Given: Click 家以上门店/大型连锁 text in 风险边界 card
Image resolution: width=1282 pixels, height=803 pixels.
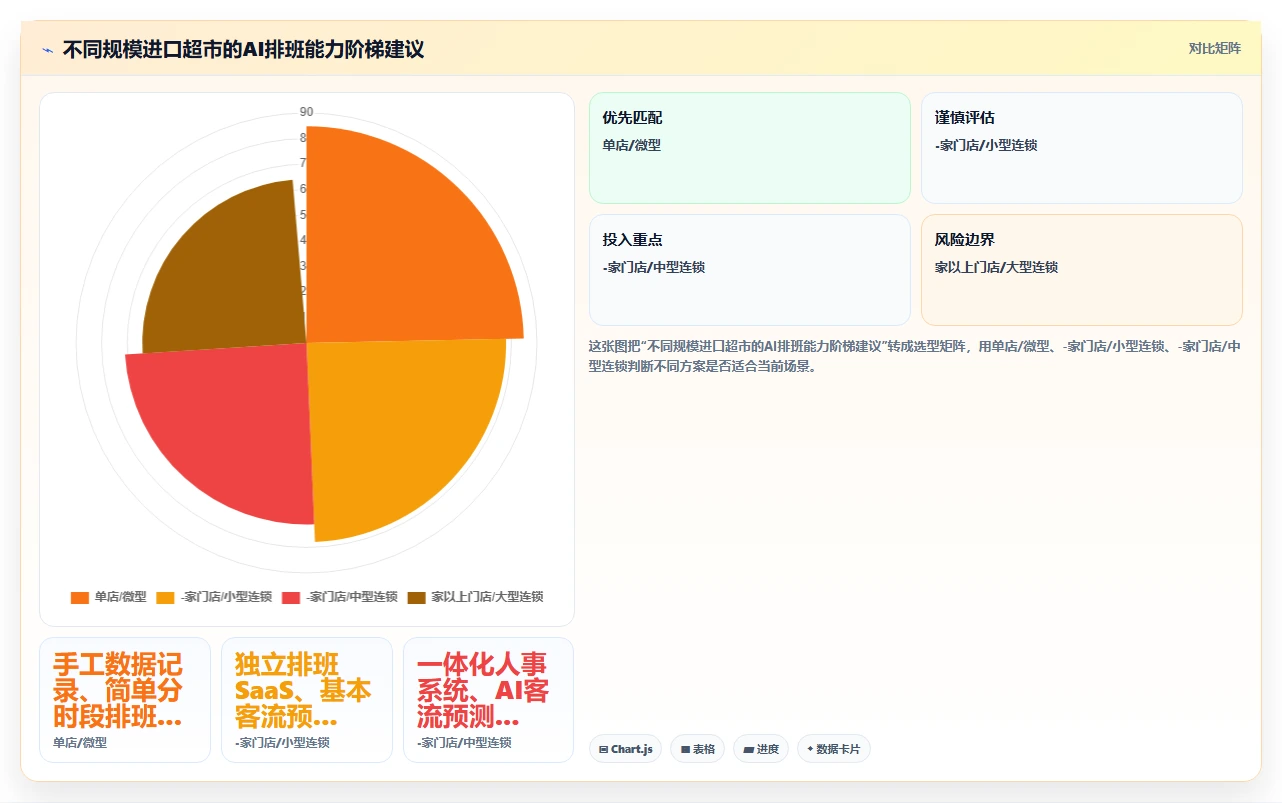Looking at the screenshot, I should 996,267.
